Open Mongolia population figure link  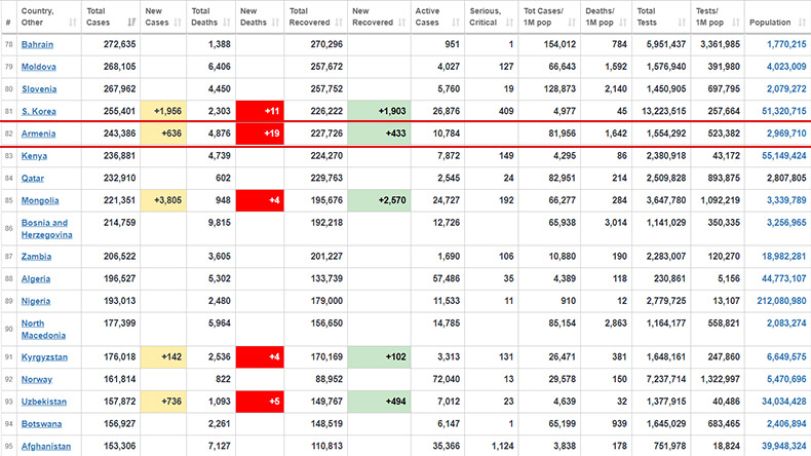(x=786, y=200)
